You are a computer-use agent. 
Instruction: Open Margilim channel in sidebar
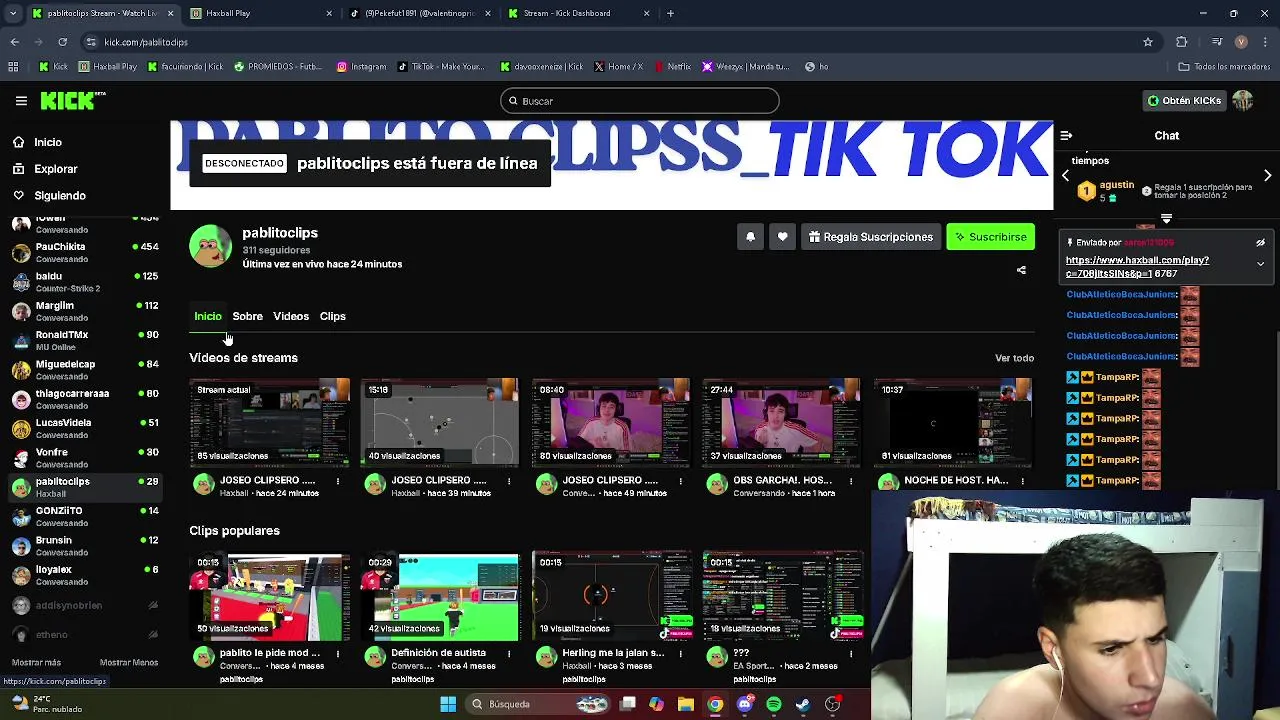pos(85,311)
